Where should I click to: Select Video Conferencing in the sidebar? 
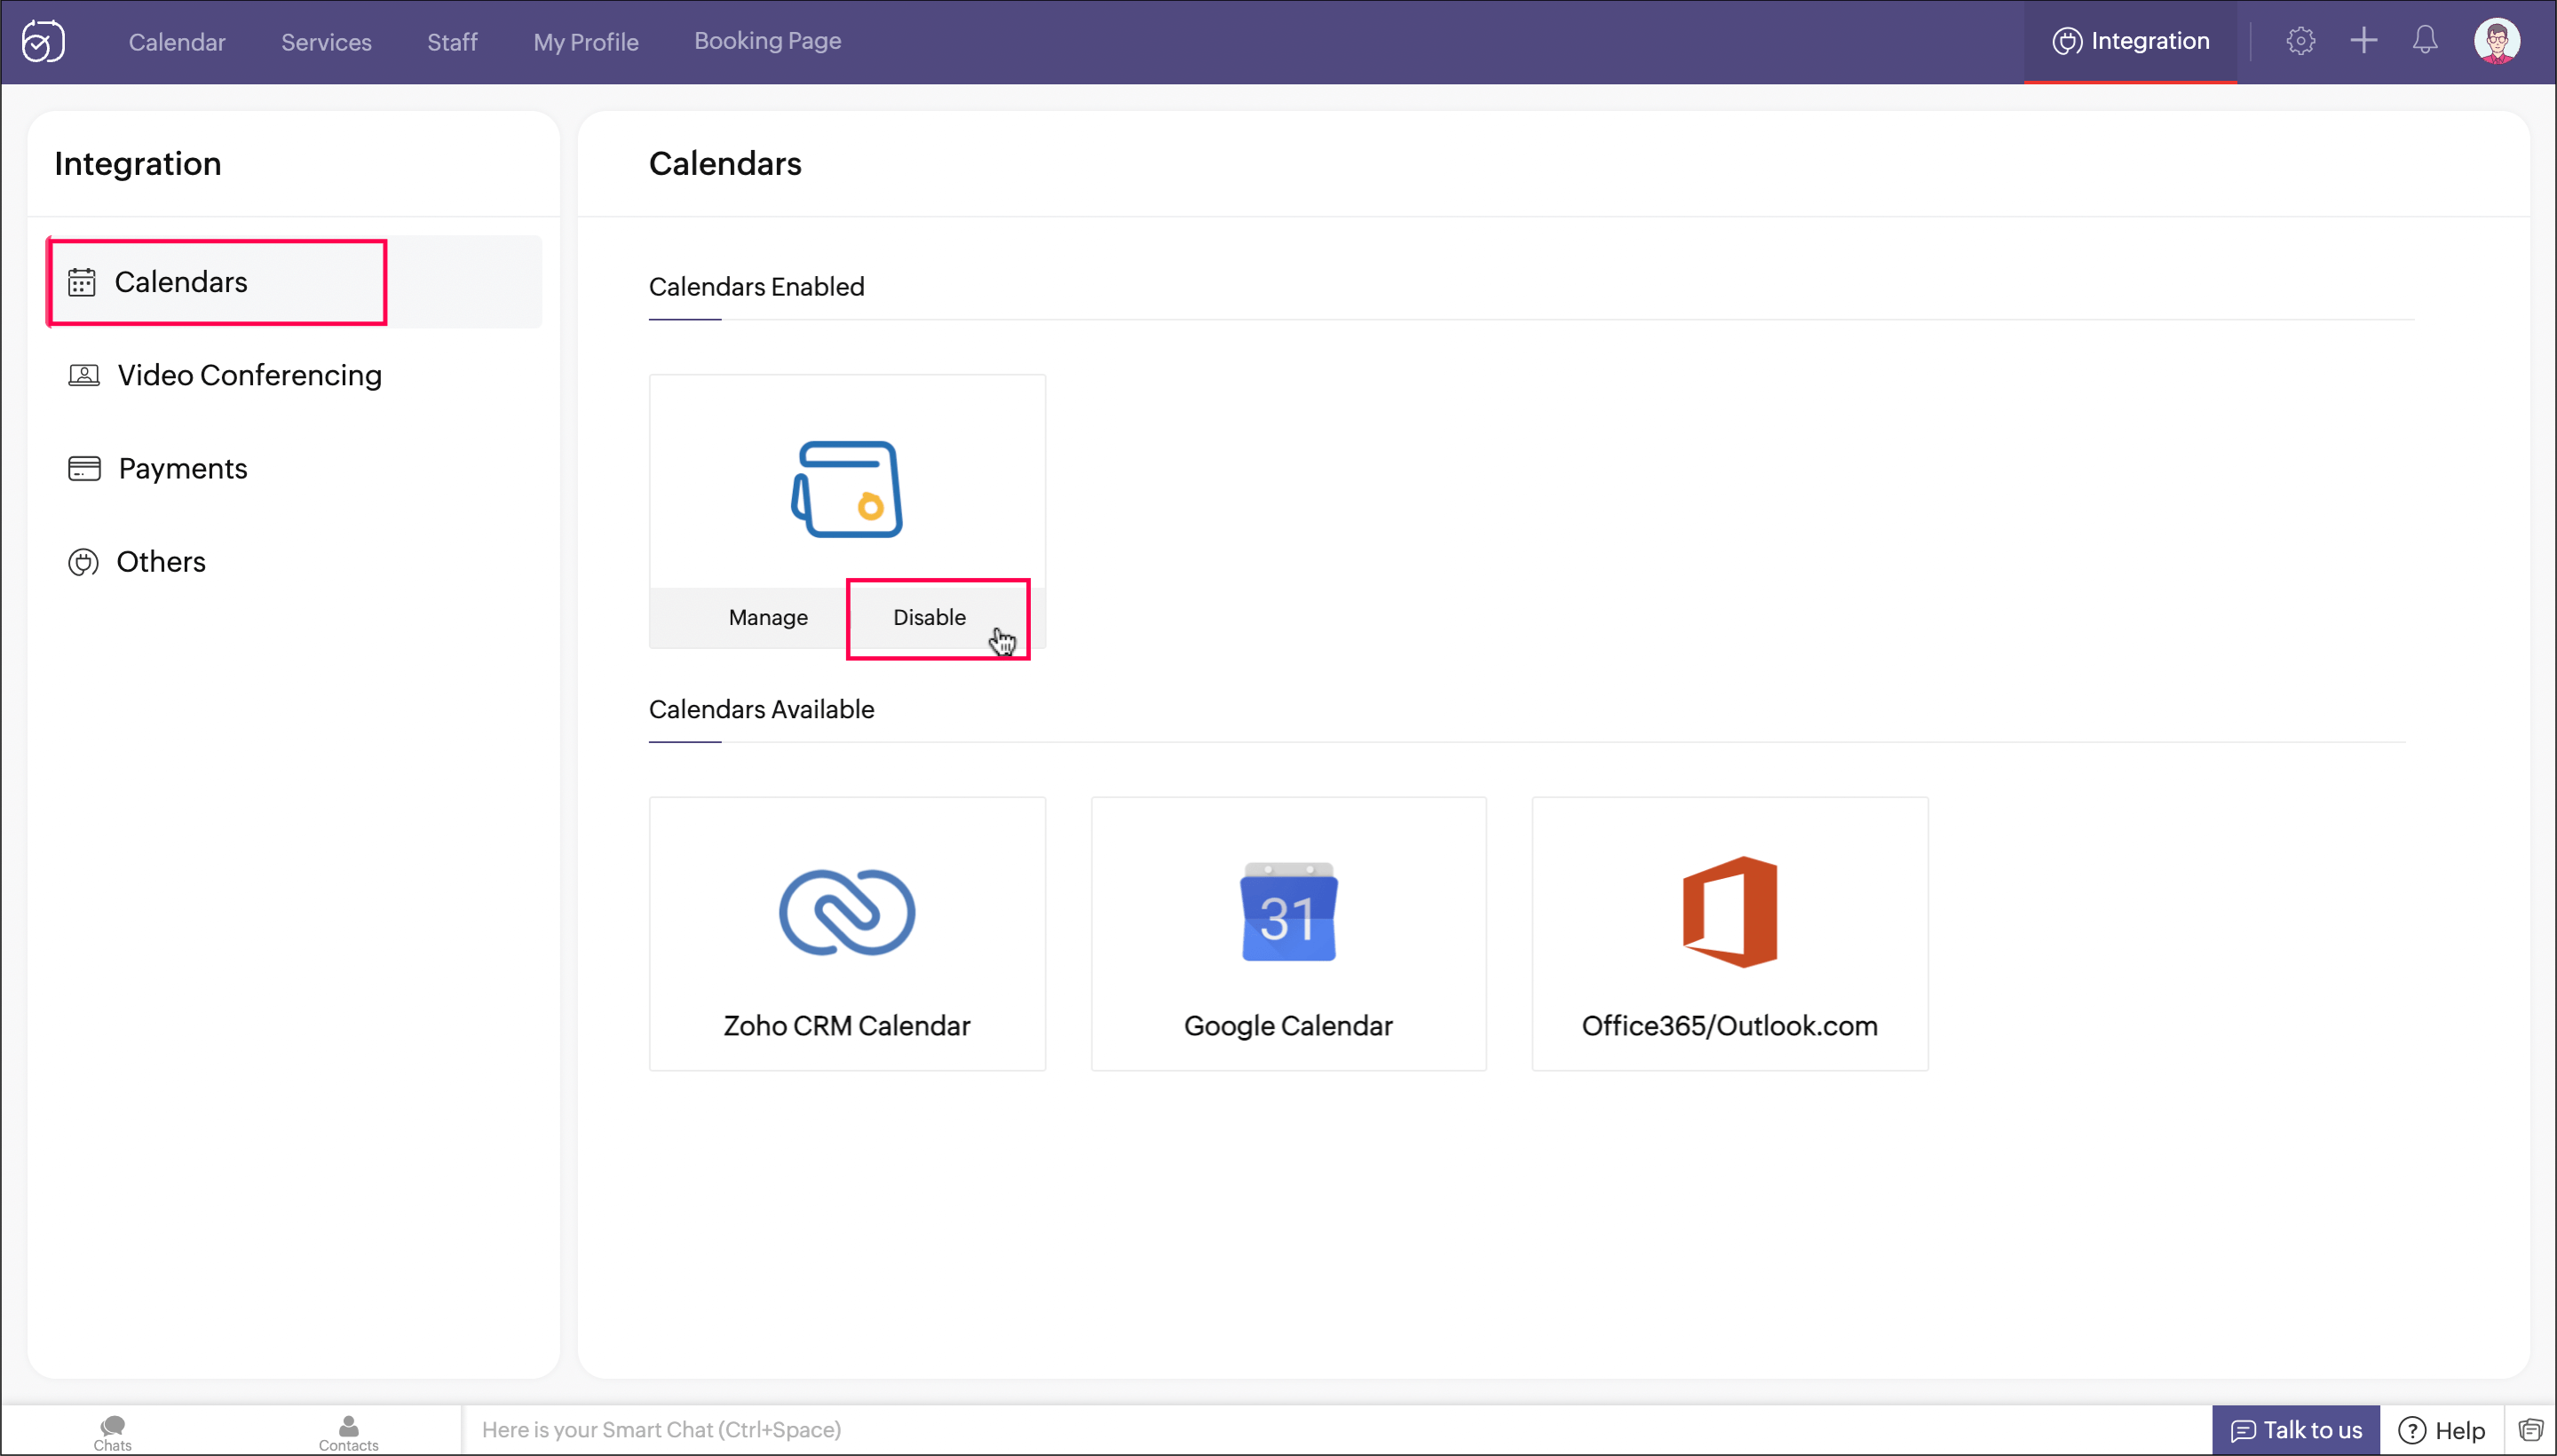pyautogui.click(x=250, y=375)
